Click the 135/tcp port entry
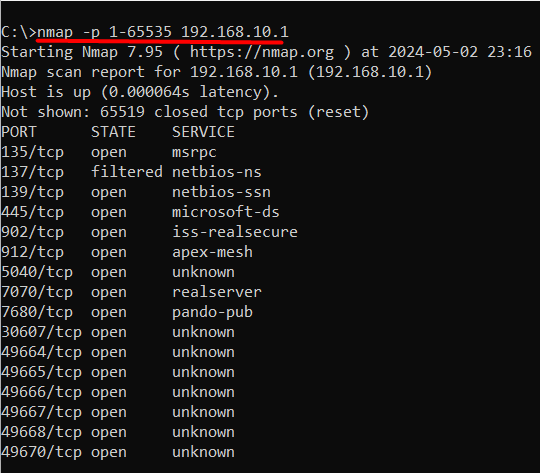 coord(32,152)
